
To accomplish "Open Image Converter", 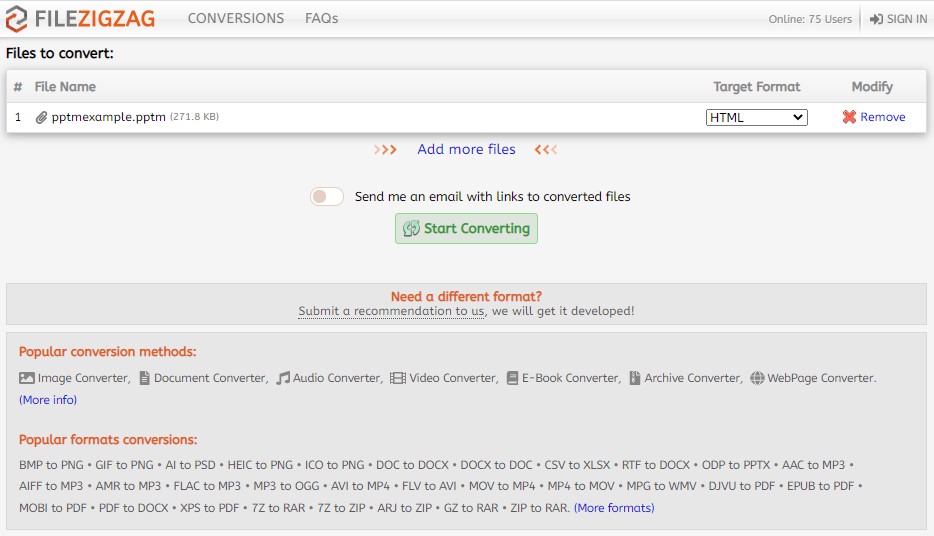I will pyautogui.click(x=83, y=378).
